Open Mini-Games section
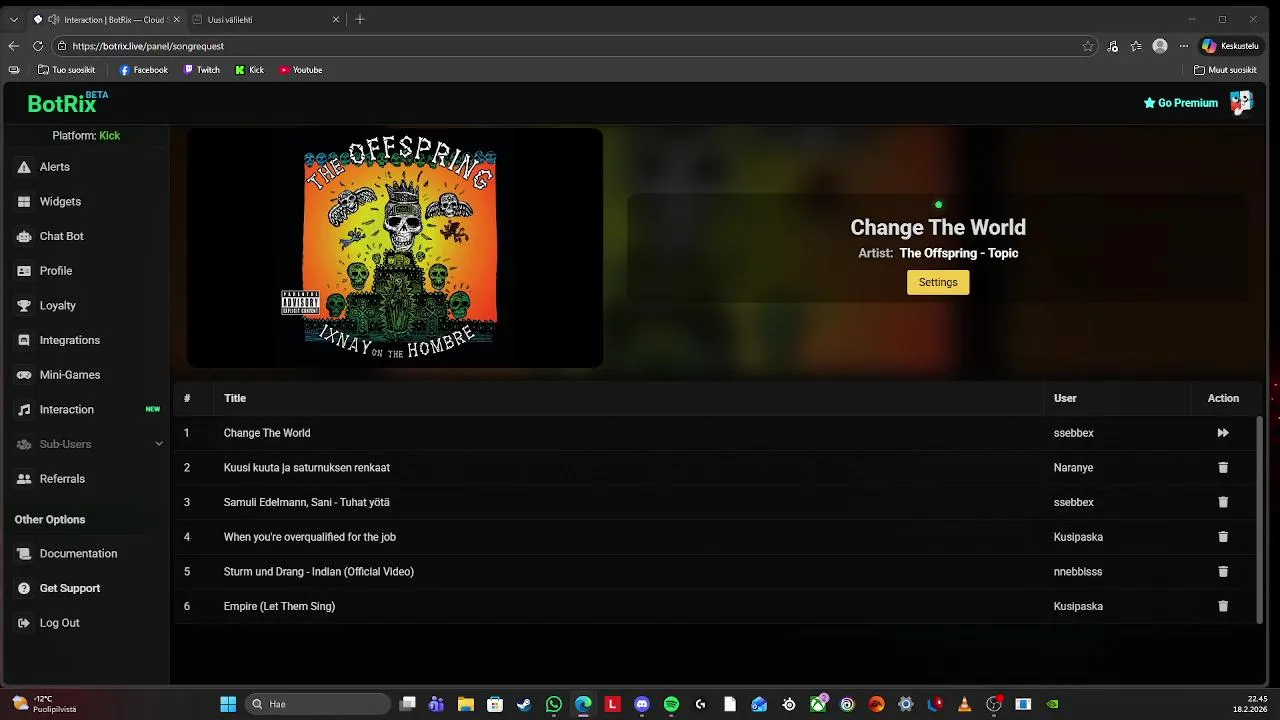This screenshot has height=720, width=1280. [69, 375]
